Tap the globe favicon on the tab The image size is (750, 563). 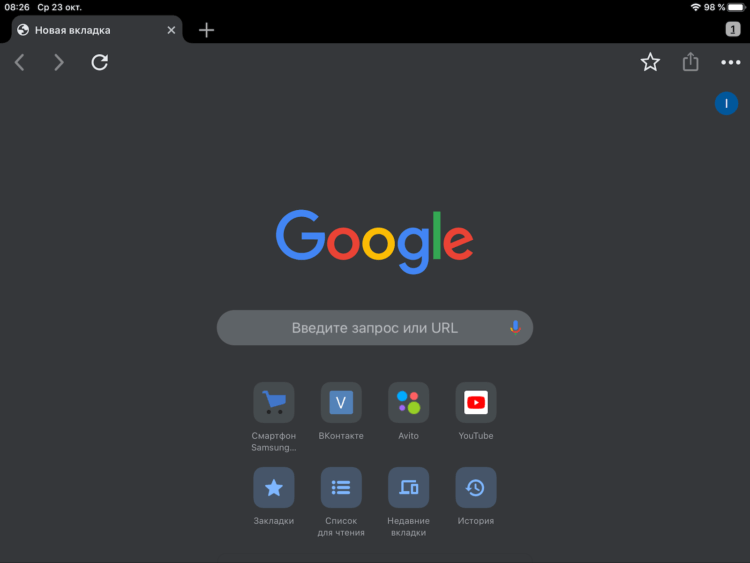point(23,30)
